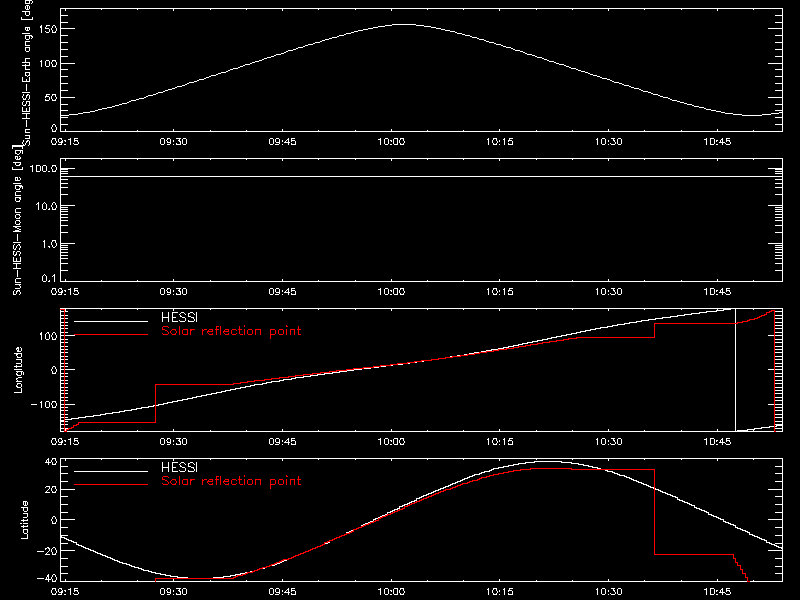
Task: Click 10:15 time label under Moon angle plot
Action: 499,292
